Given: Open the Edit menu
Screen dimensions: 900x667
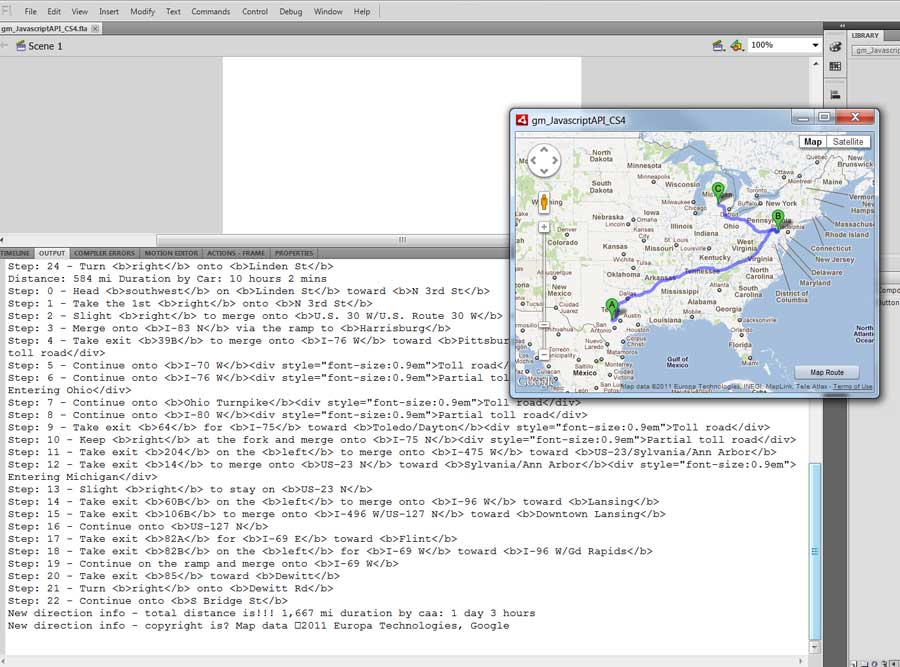Looking at the screenshot, I should (54, 11).
